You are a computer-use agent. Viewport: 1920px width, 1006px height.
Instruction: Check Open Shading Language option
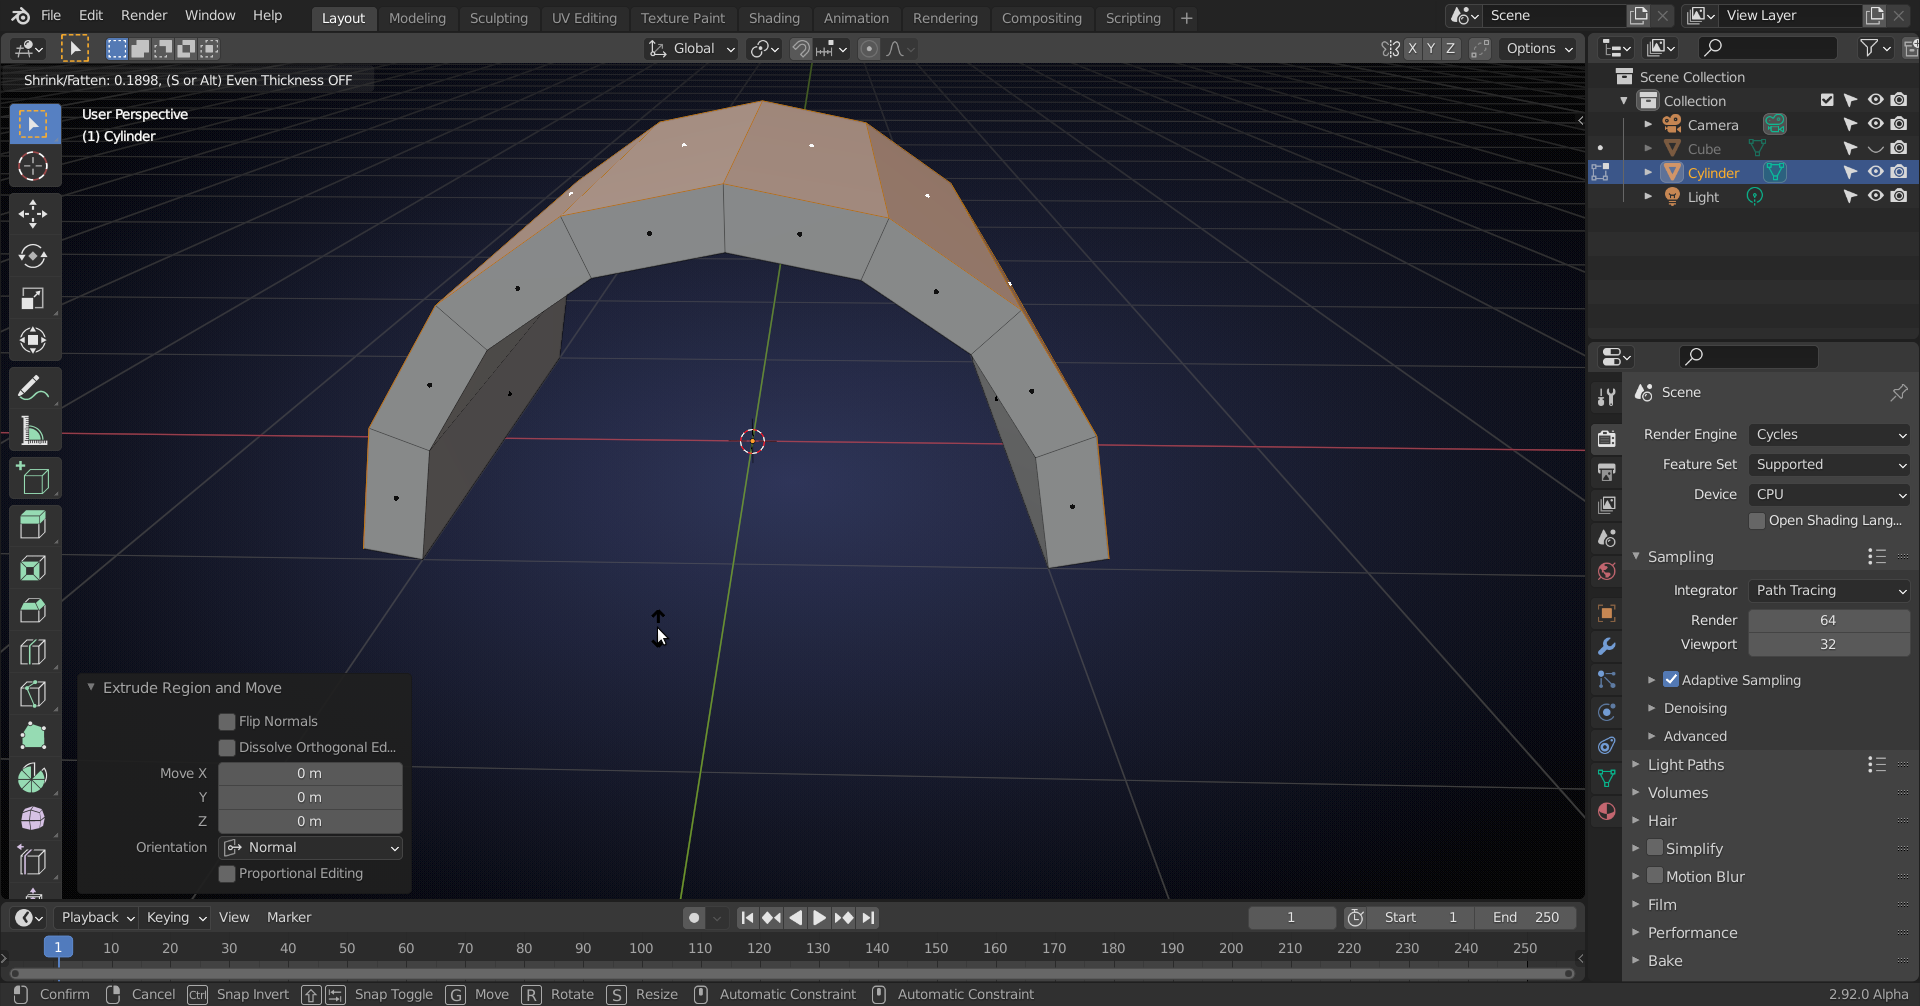[1757, 521]
